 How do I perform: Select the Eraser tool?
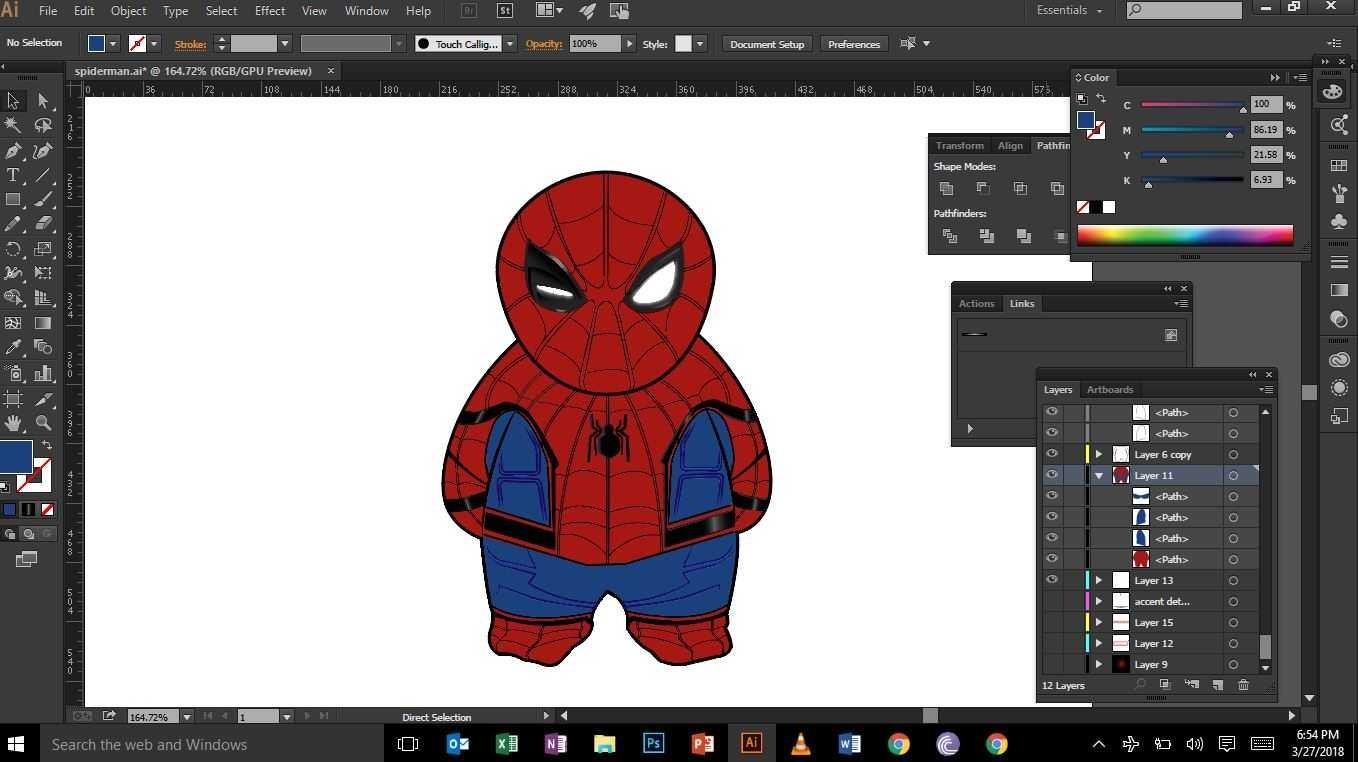[43, 224]
